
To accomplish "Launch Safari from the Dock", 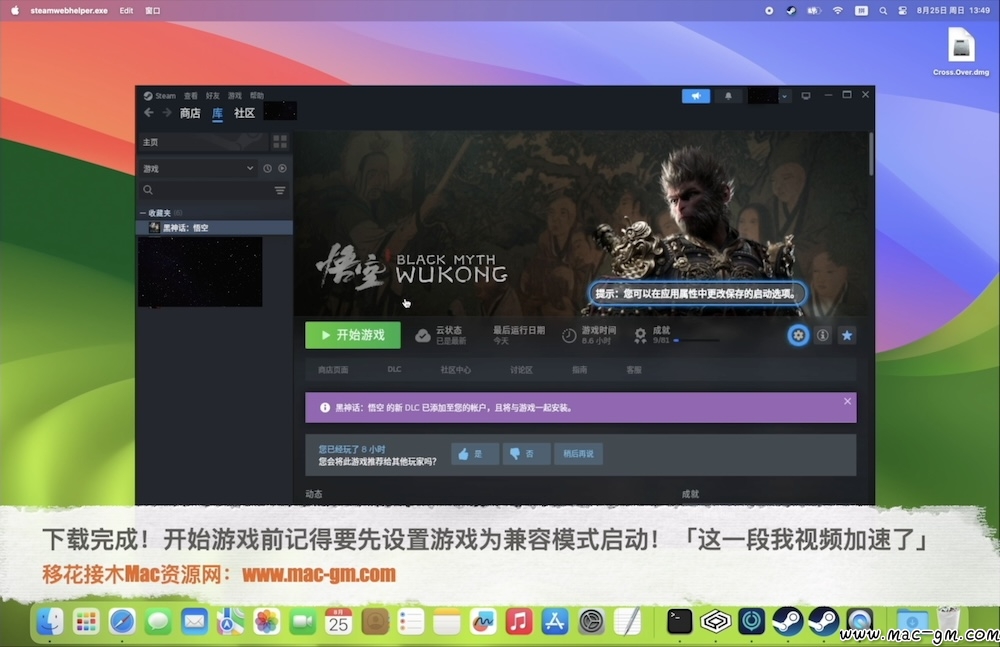I will (122, 621).
